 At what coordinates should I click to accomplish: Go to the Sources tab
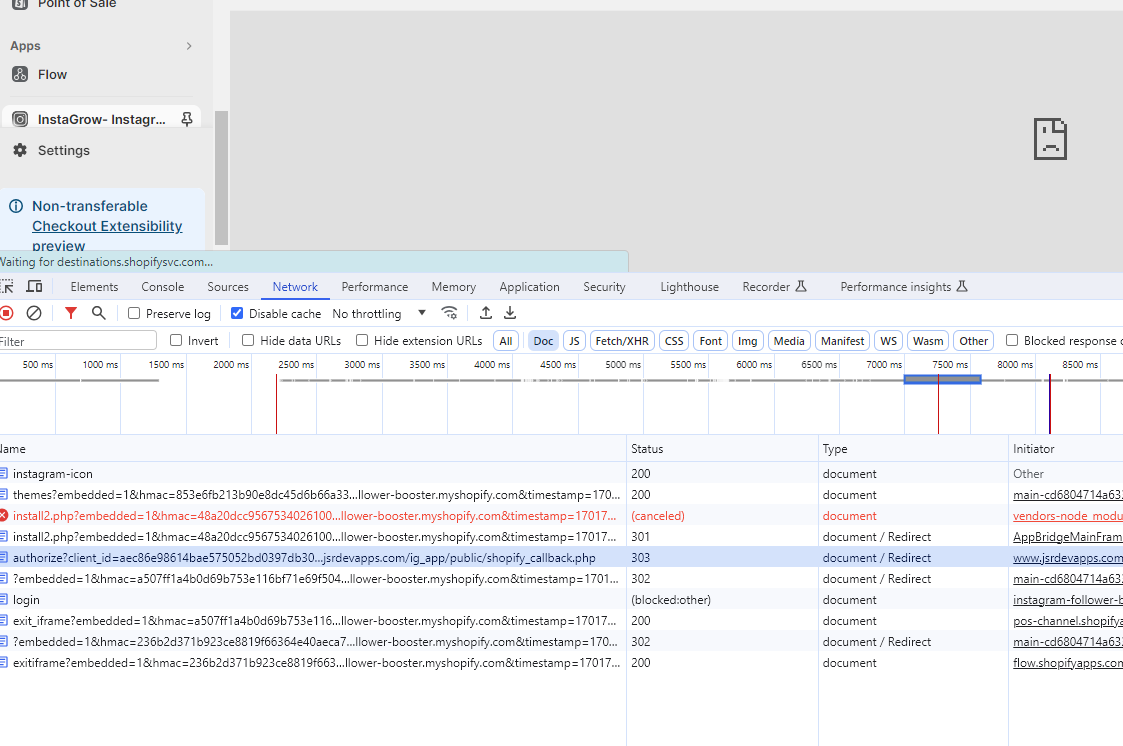point(228,286)
